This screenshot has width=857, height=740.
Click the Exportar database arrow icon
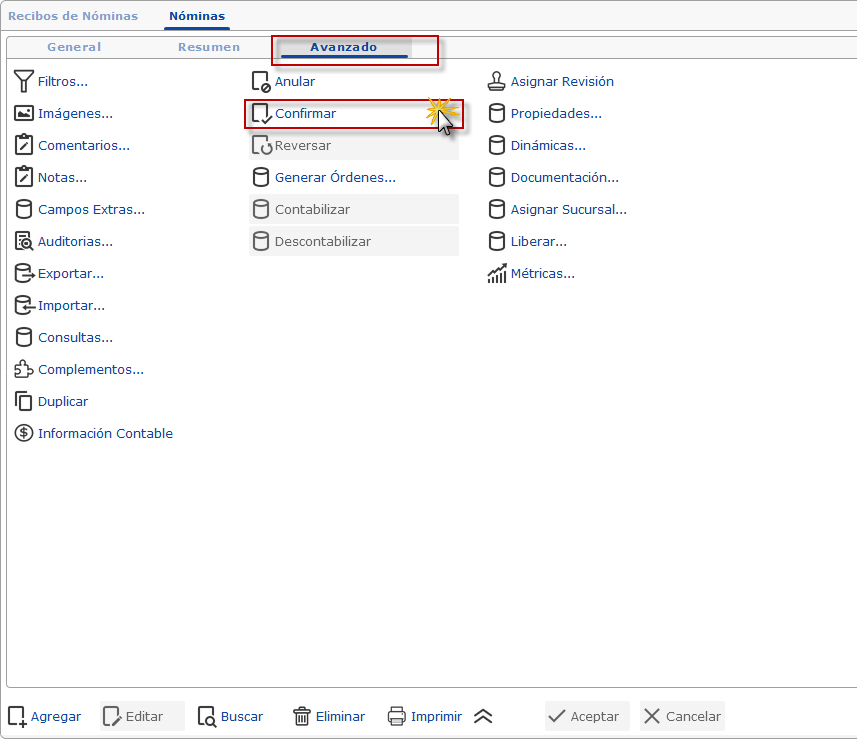point(24,273)
